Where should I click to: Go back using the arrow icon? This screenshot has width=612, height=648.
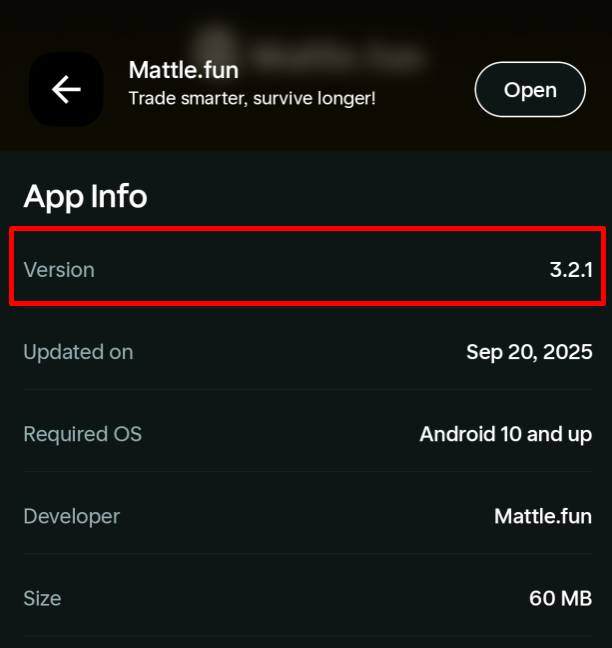coord(66,89)
